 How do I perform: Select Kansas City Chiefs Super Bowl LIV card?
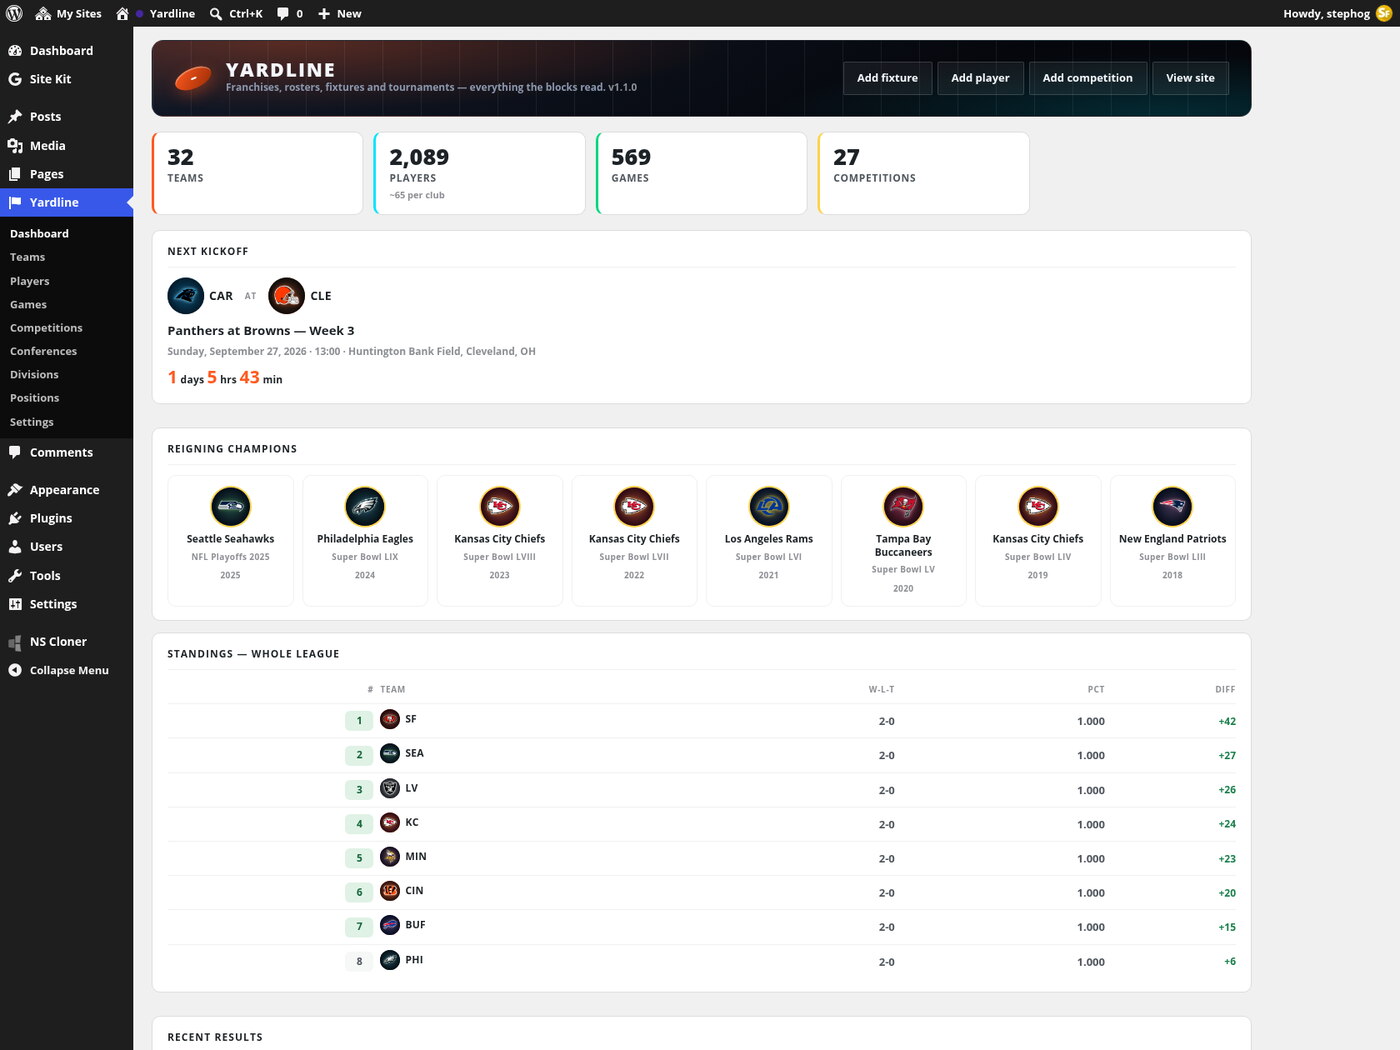(x=1038, y=541)
